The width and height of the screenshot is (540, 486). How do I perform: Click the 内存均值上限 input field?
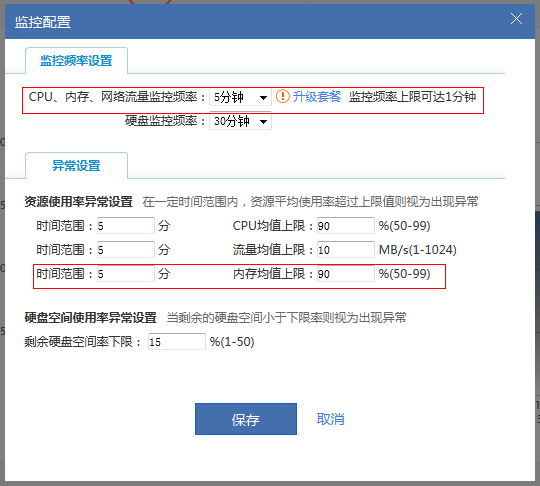tap(346, 274)
